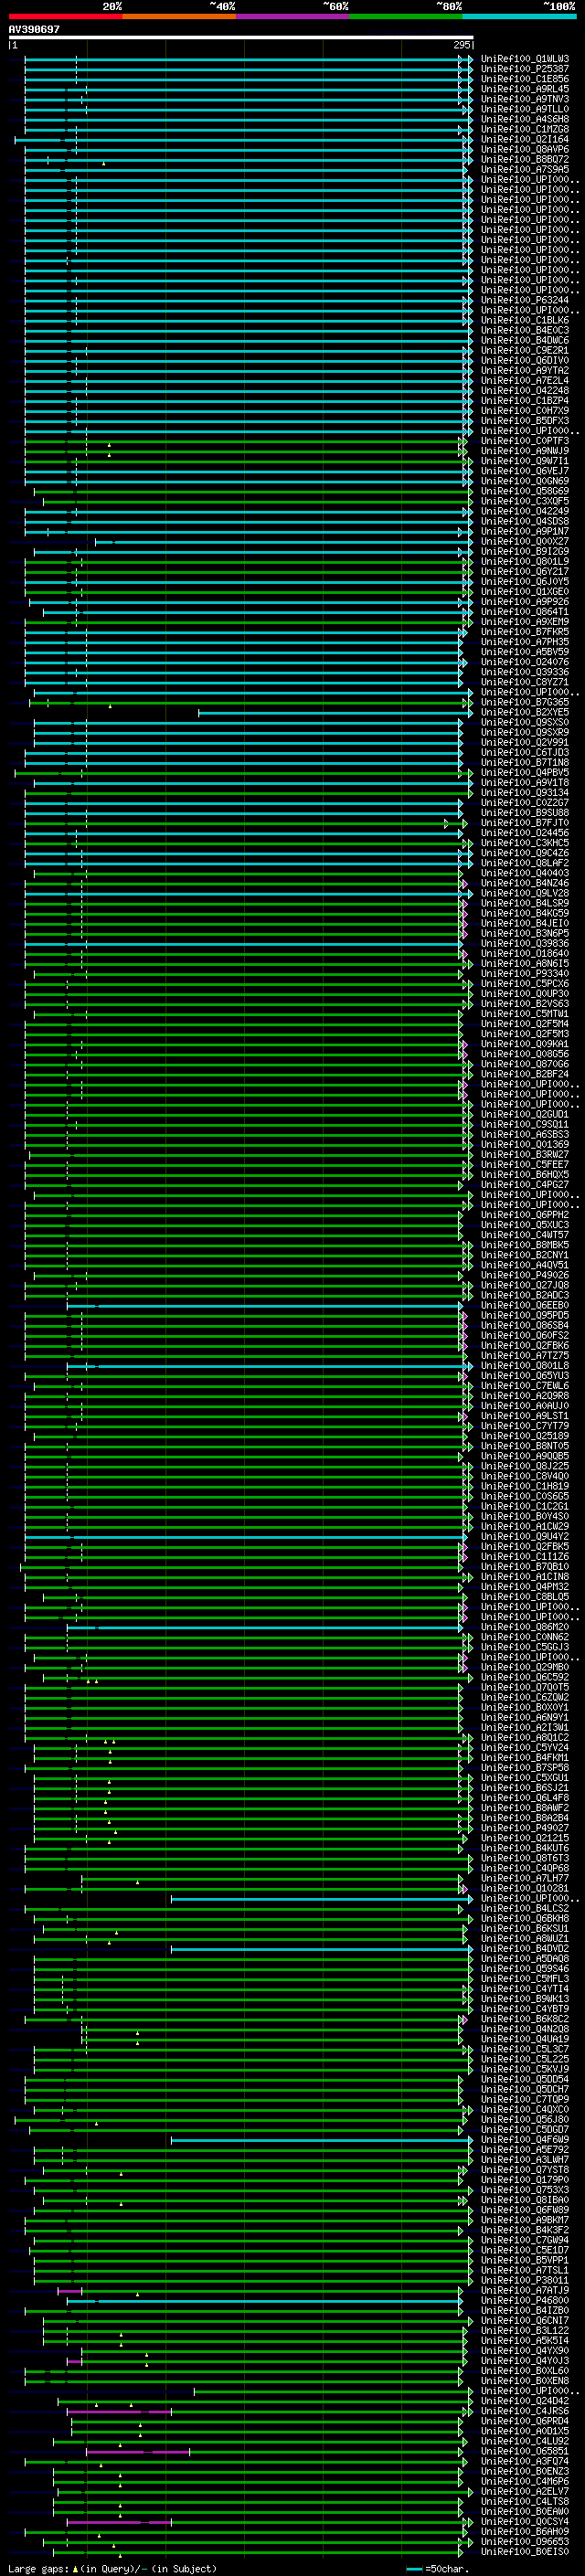Click the white query sequence bar

click(x=241, y=38)
